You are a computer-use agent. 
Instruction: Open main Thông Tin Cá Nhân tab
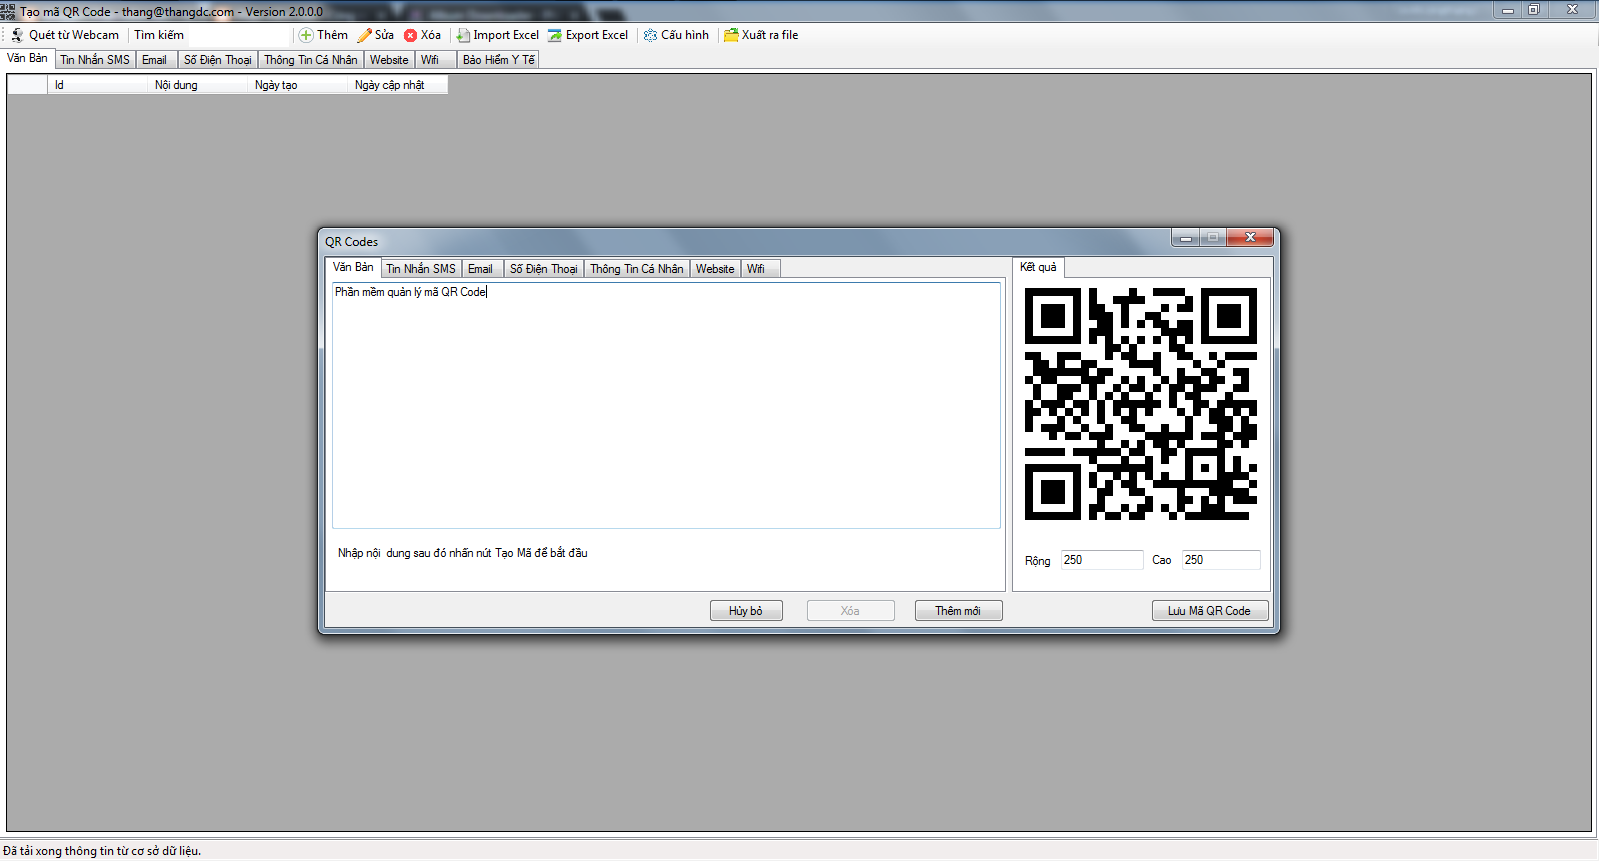coord(310,60)
